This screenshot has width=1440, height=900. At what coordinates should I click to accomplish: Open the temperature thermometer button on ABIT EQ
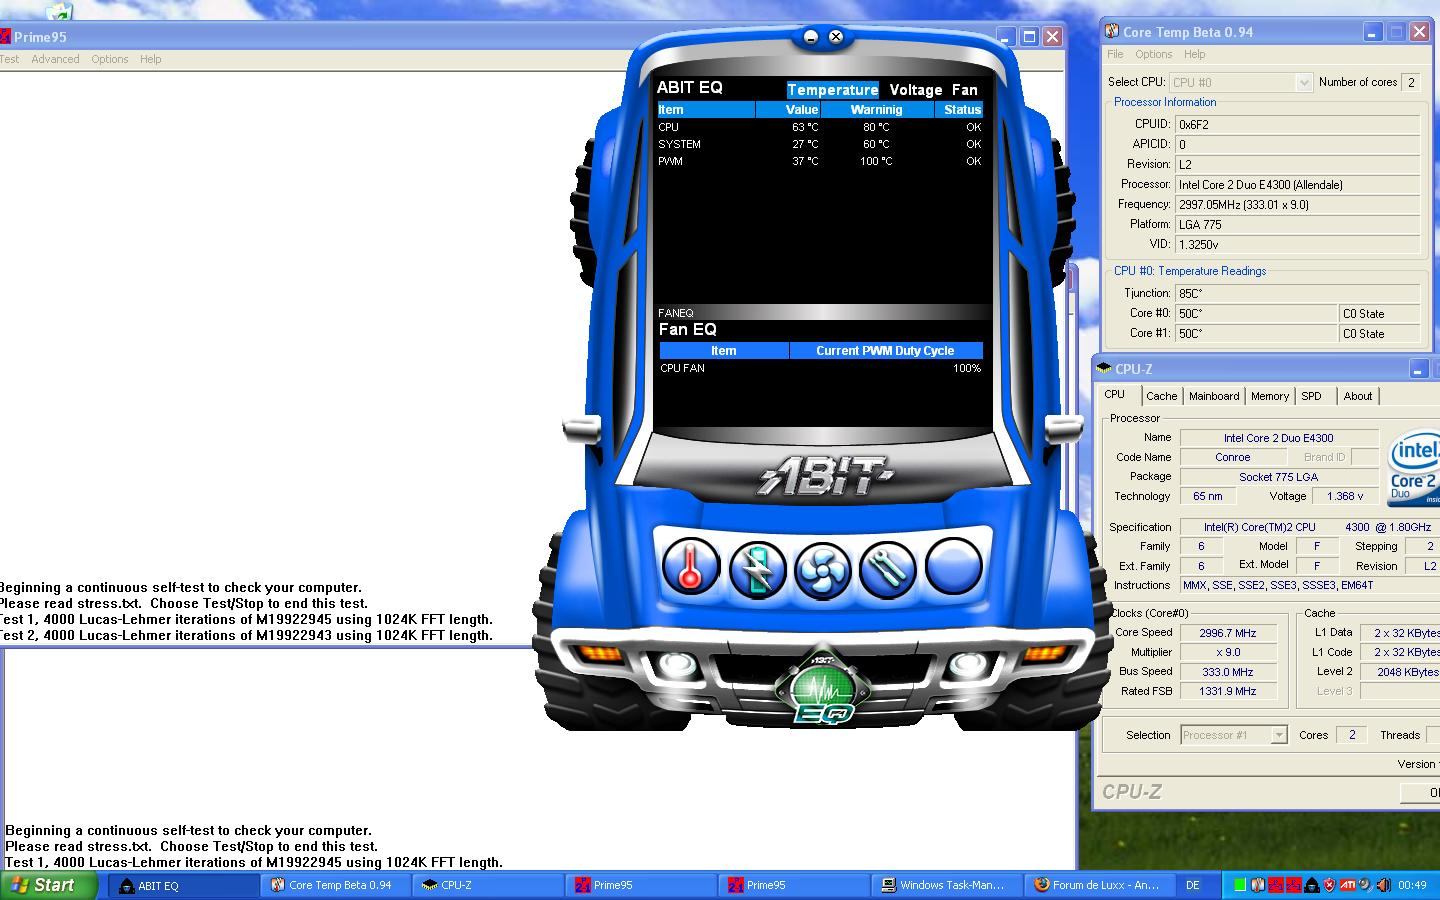click(x=691, y=567)
